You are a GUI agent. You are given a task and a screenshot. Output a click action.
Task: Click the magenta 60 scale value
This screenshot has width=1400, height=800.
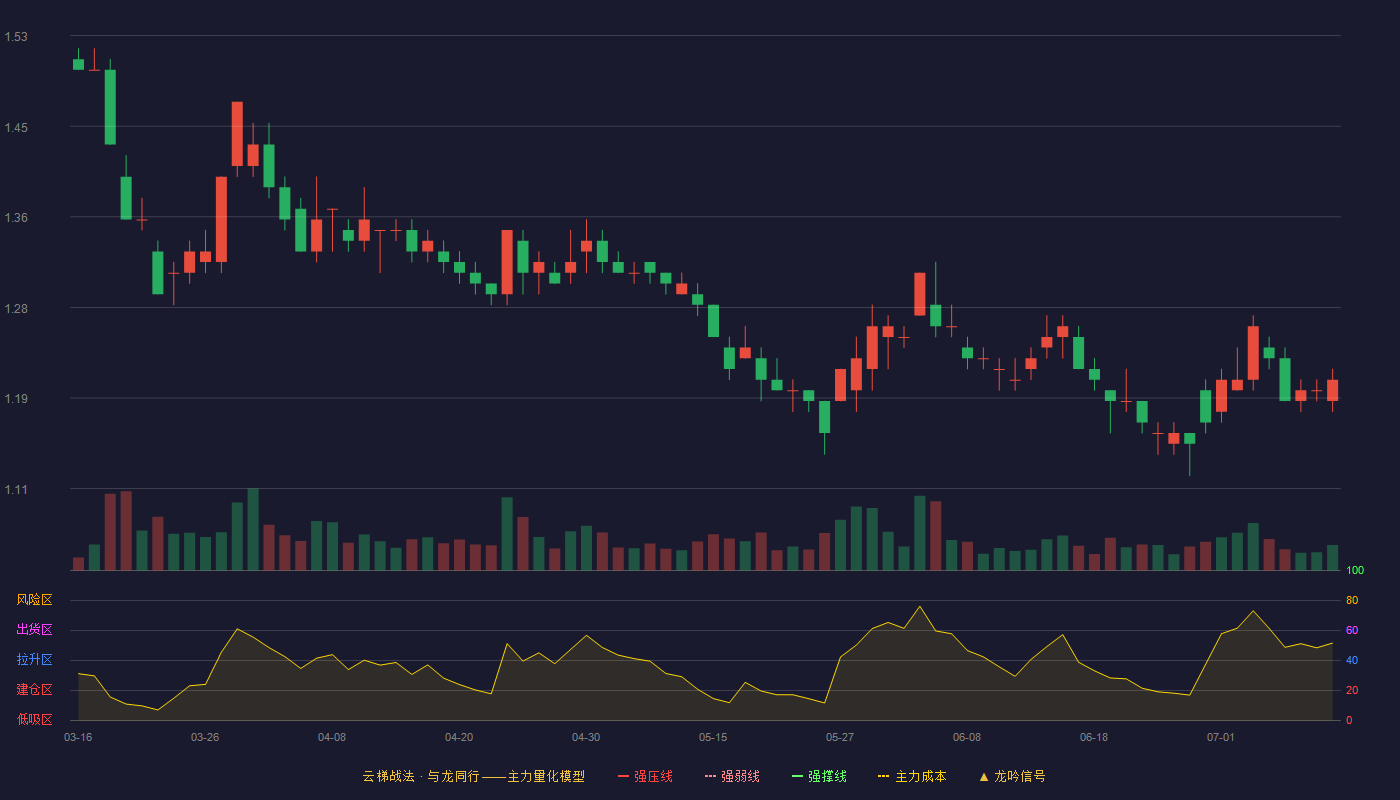tap(1352, 630)
